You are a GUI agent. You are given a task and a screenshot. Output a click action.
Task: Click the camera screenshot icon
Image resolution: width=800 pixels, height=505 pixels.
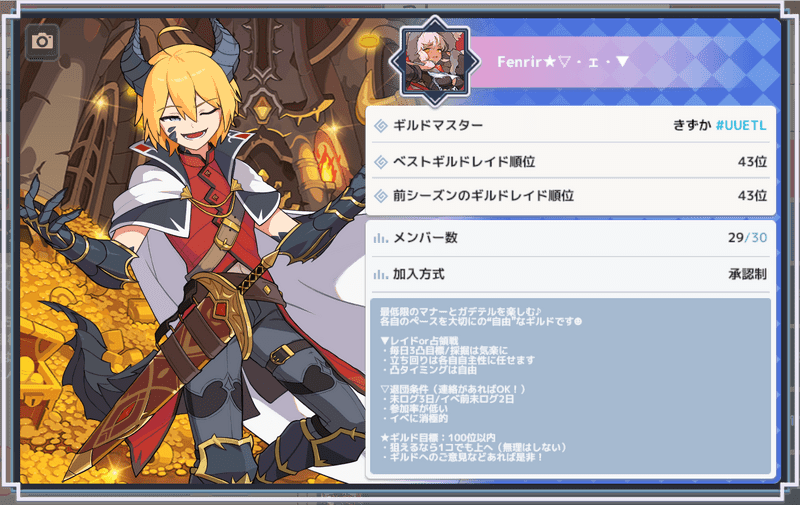[x=42, y=41]
